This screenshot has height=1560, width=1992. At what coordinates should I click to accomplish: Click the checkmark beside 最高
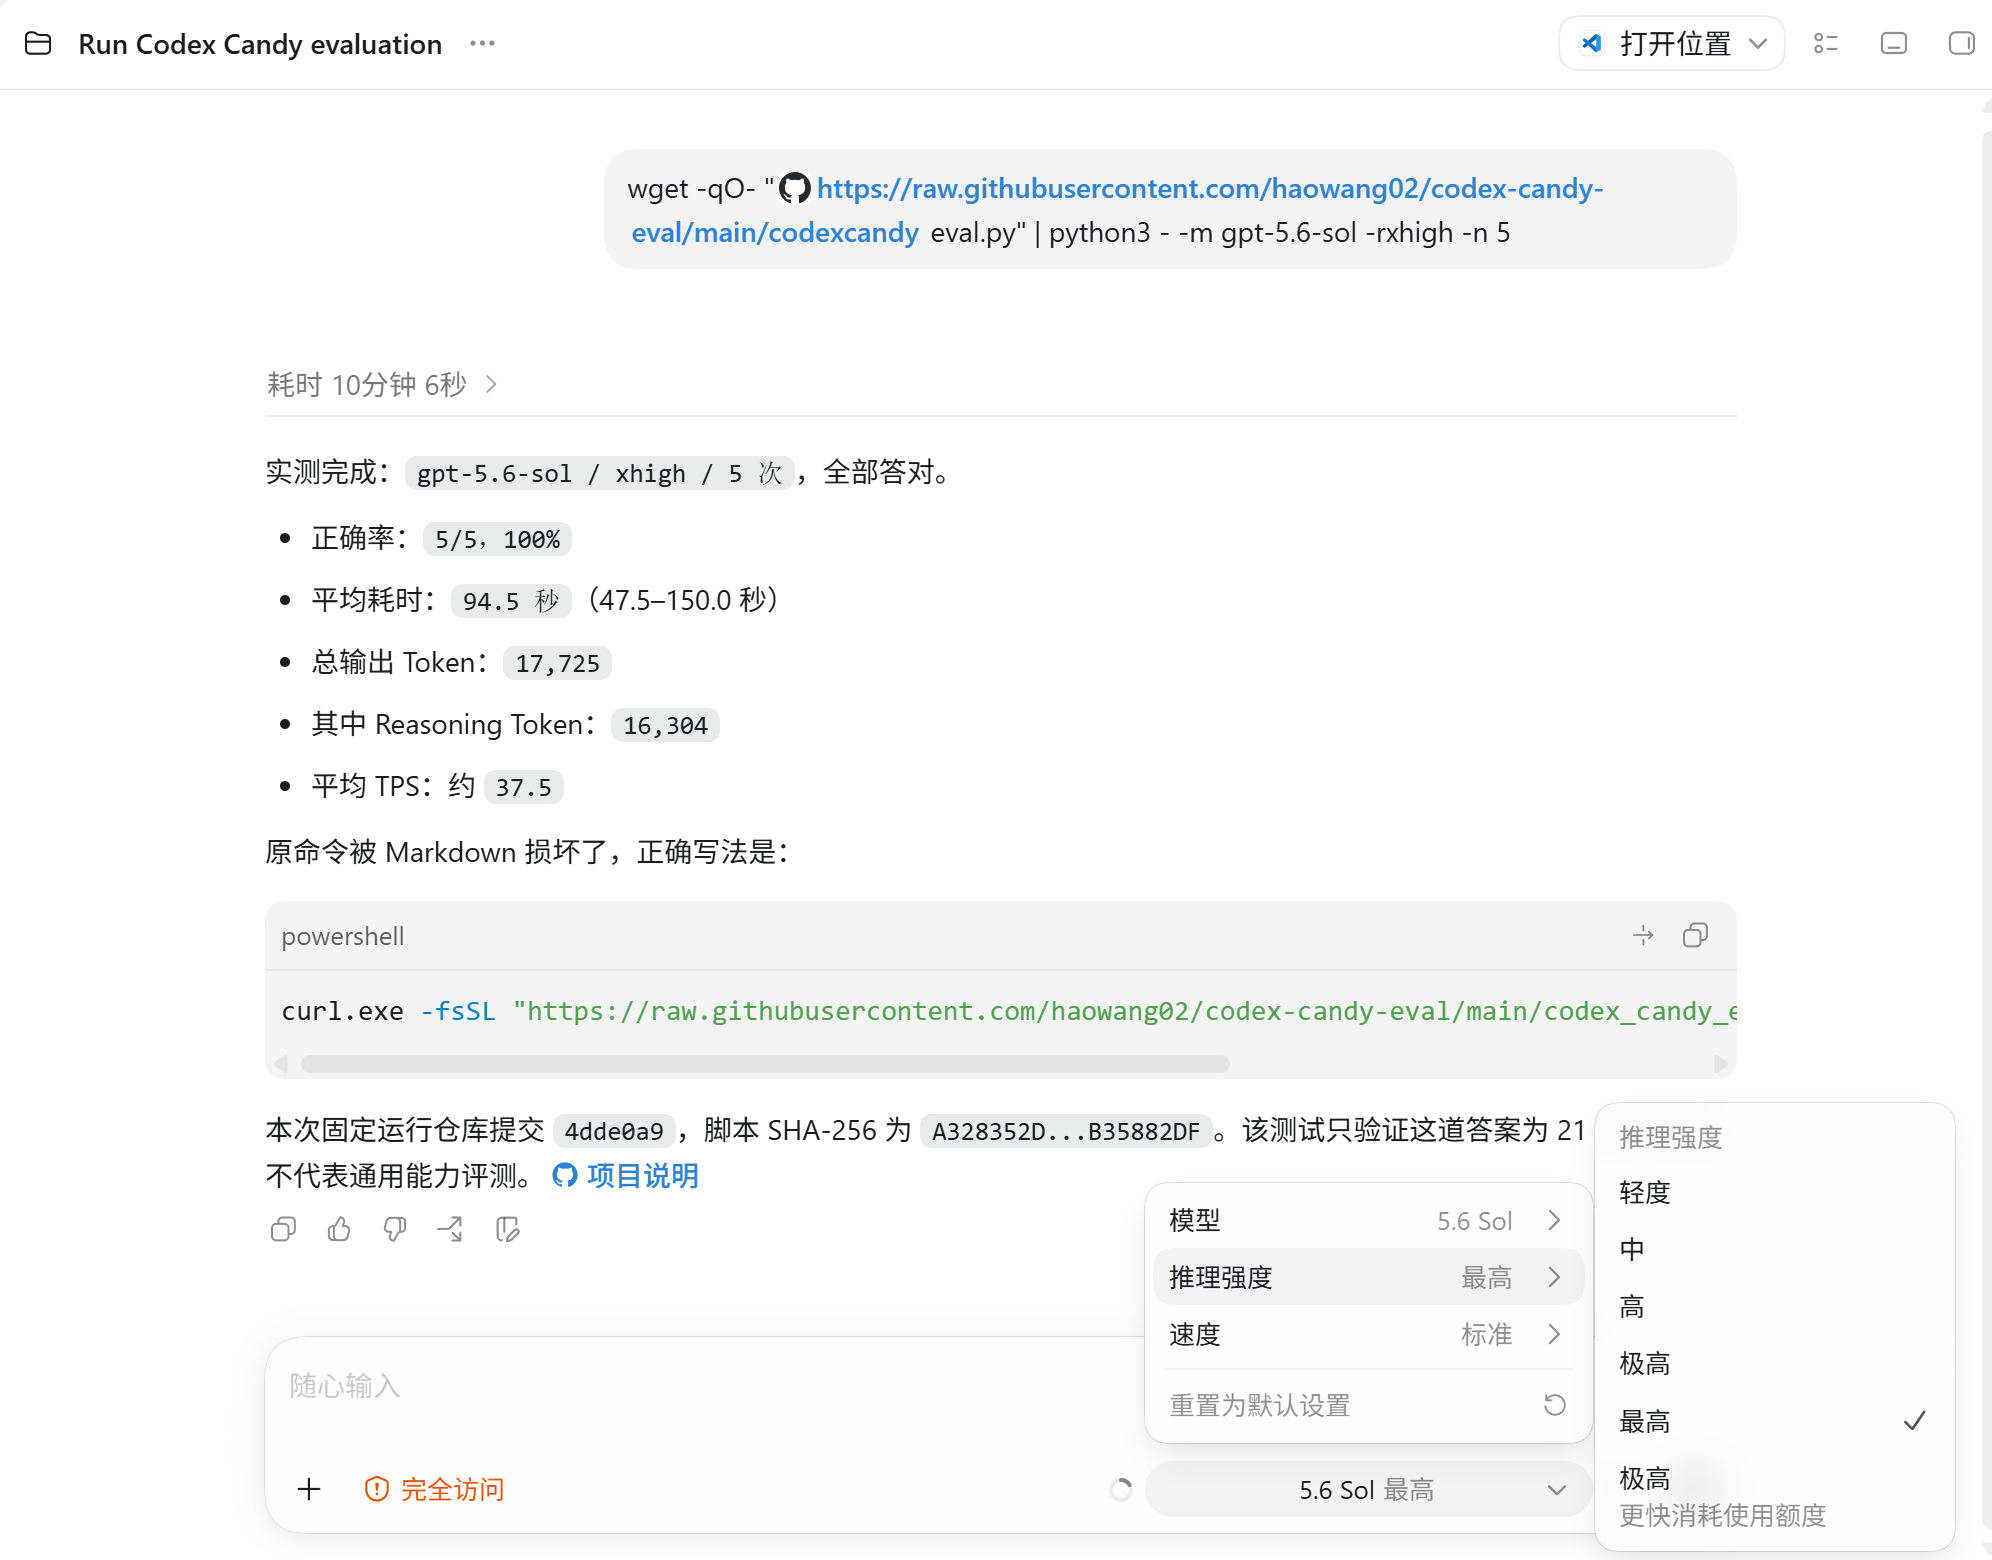(1914, 1421)
